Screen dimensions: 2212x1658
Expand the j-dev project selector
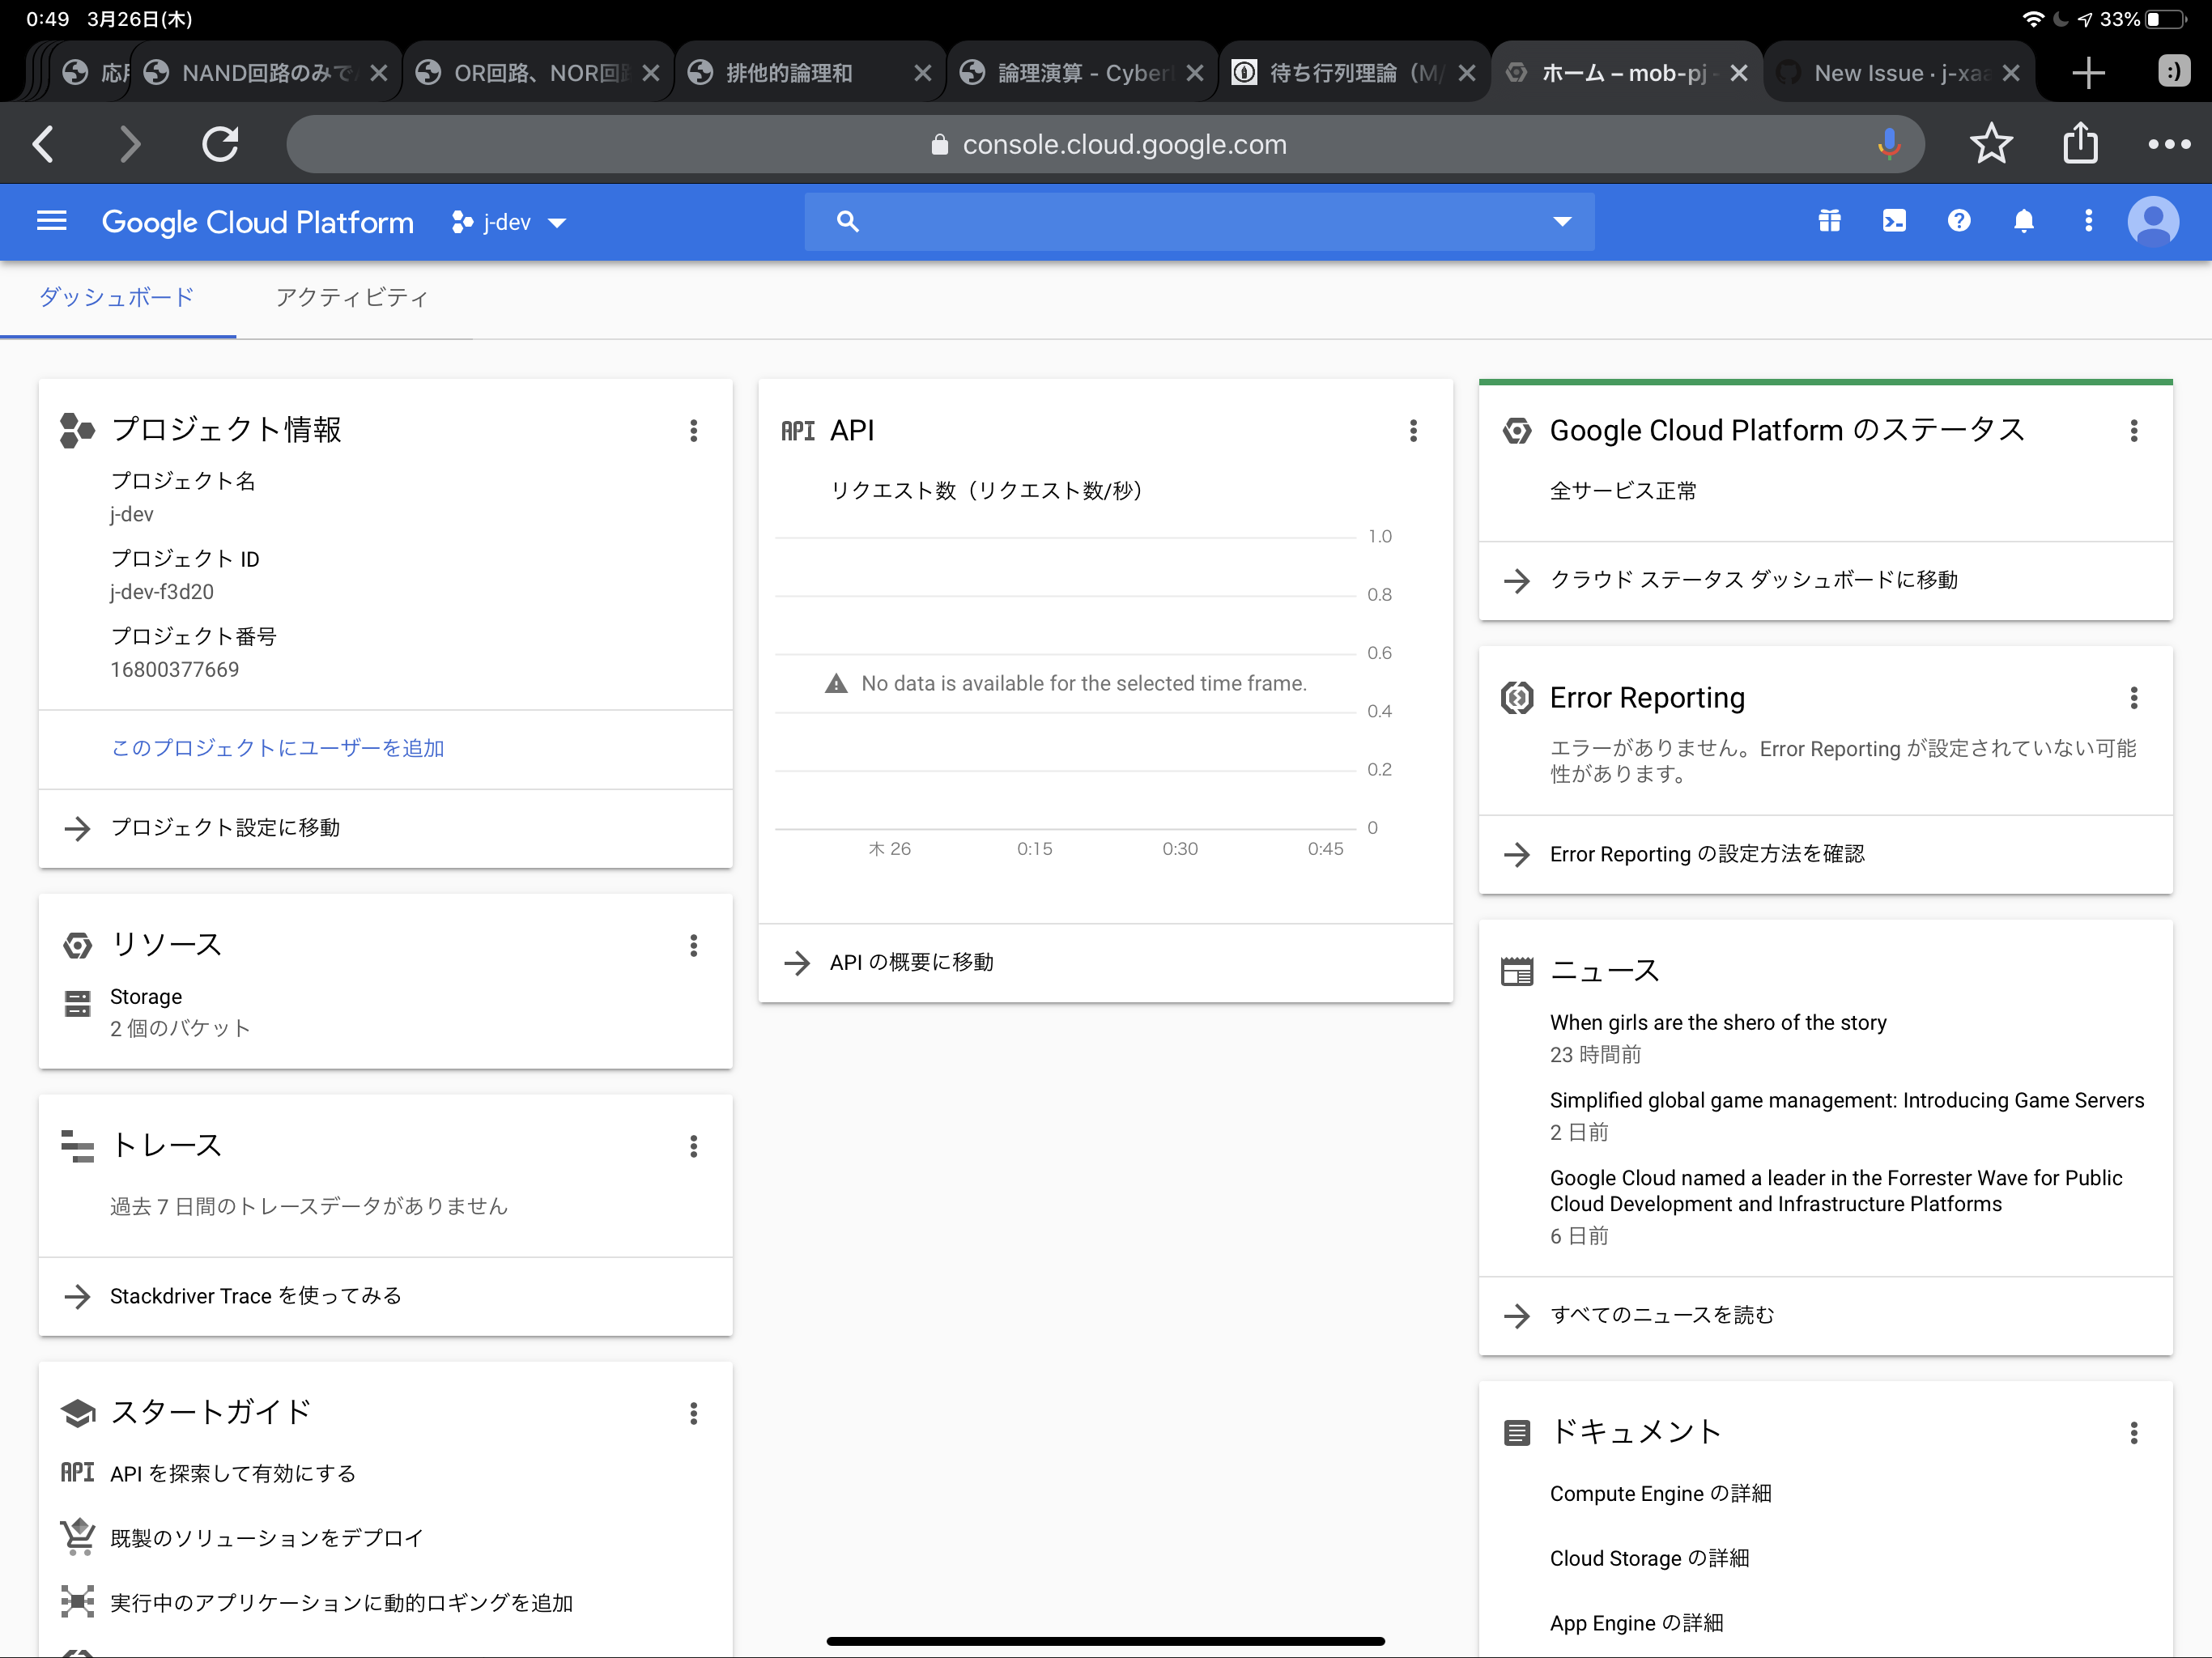point(510,222)
